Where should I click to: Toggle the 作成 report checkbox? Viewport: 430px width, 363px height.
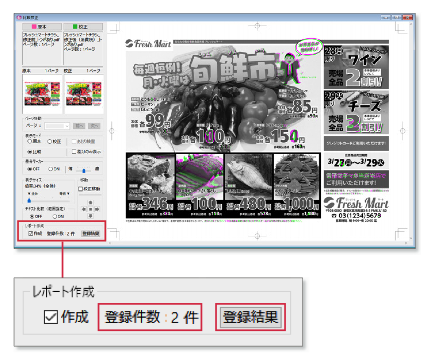tap(31, 233)
